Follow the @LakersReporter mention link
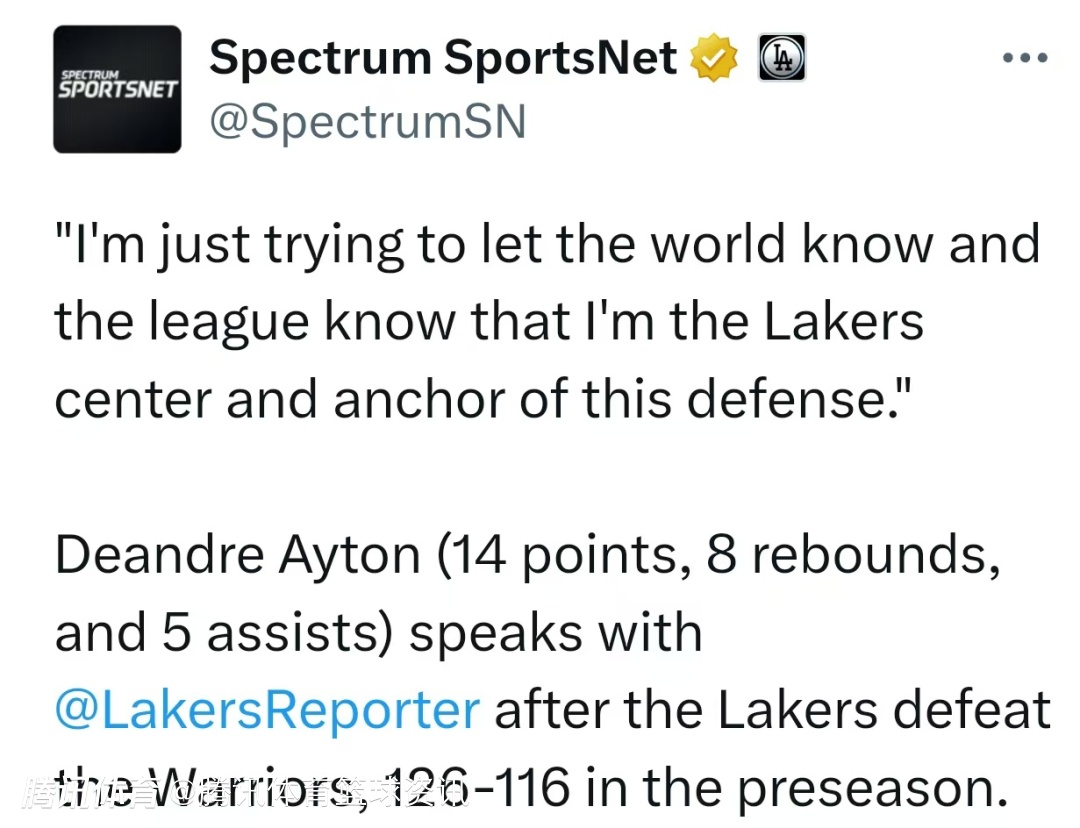Screen dimensions: 1080x828 [267, 711]
